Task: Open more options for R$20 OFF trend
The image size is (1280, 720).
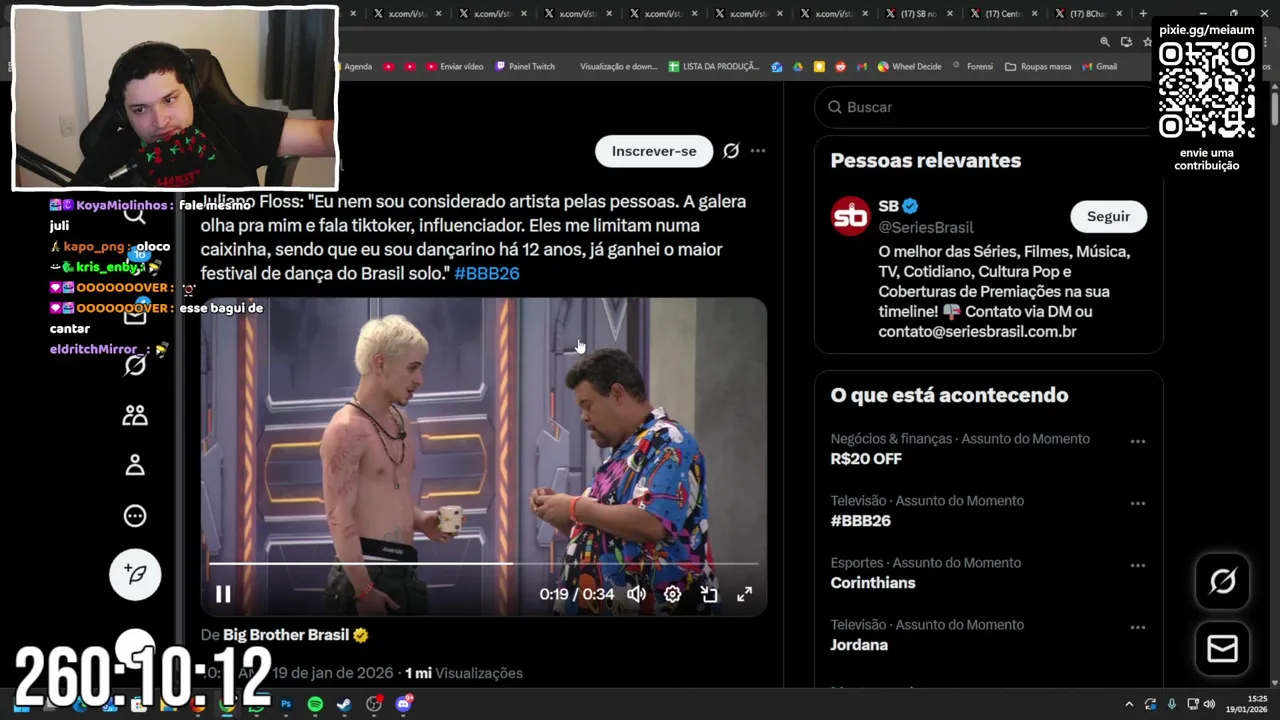Action: (1137, 441)
